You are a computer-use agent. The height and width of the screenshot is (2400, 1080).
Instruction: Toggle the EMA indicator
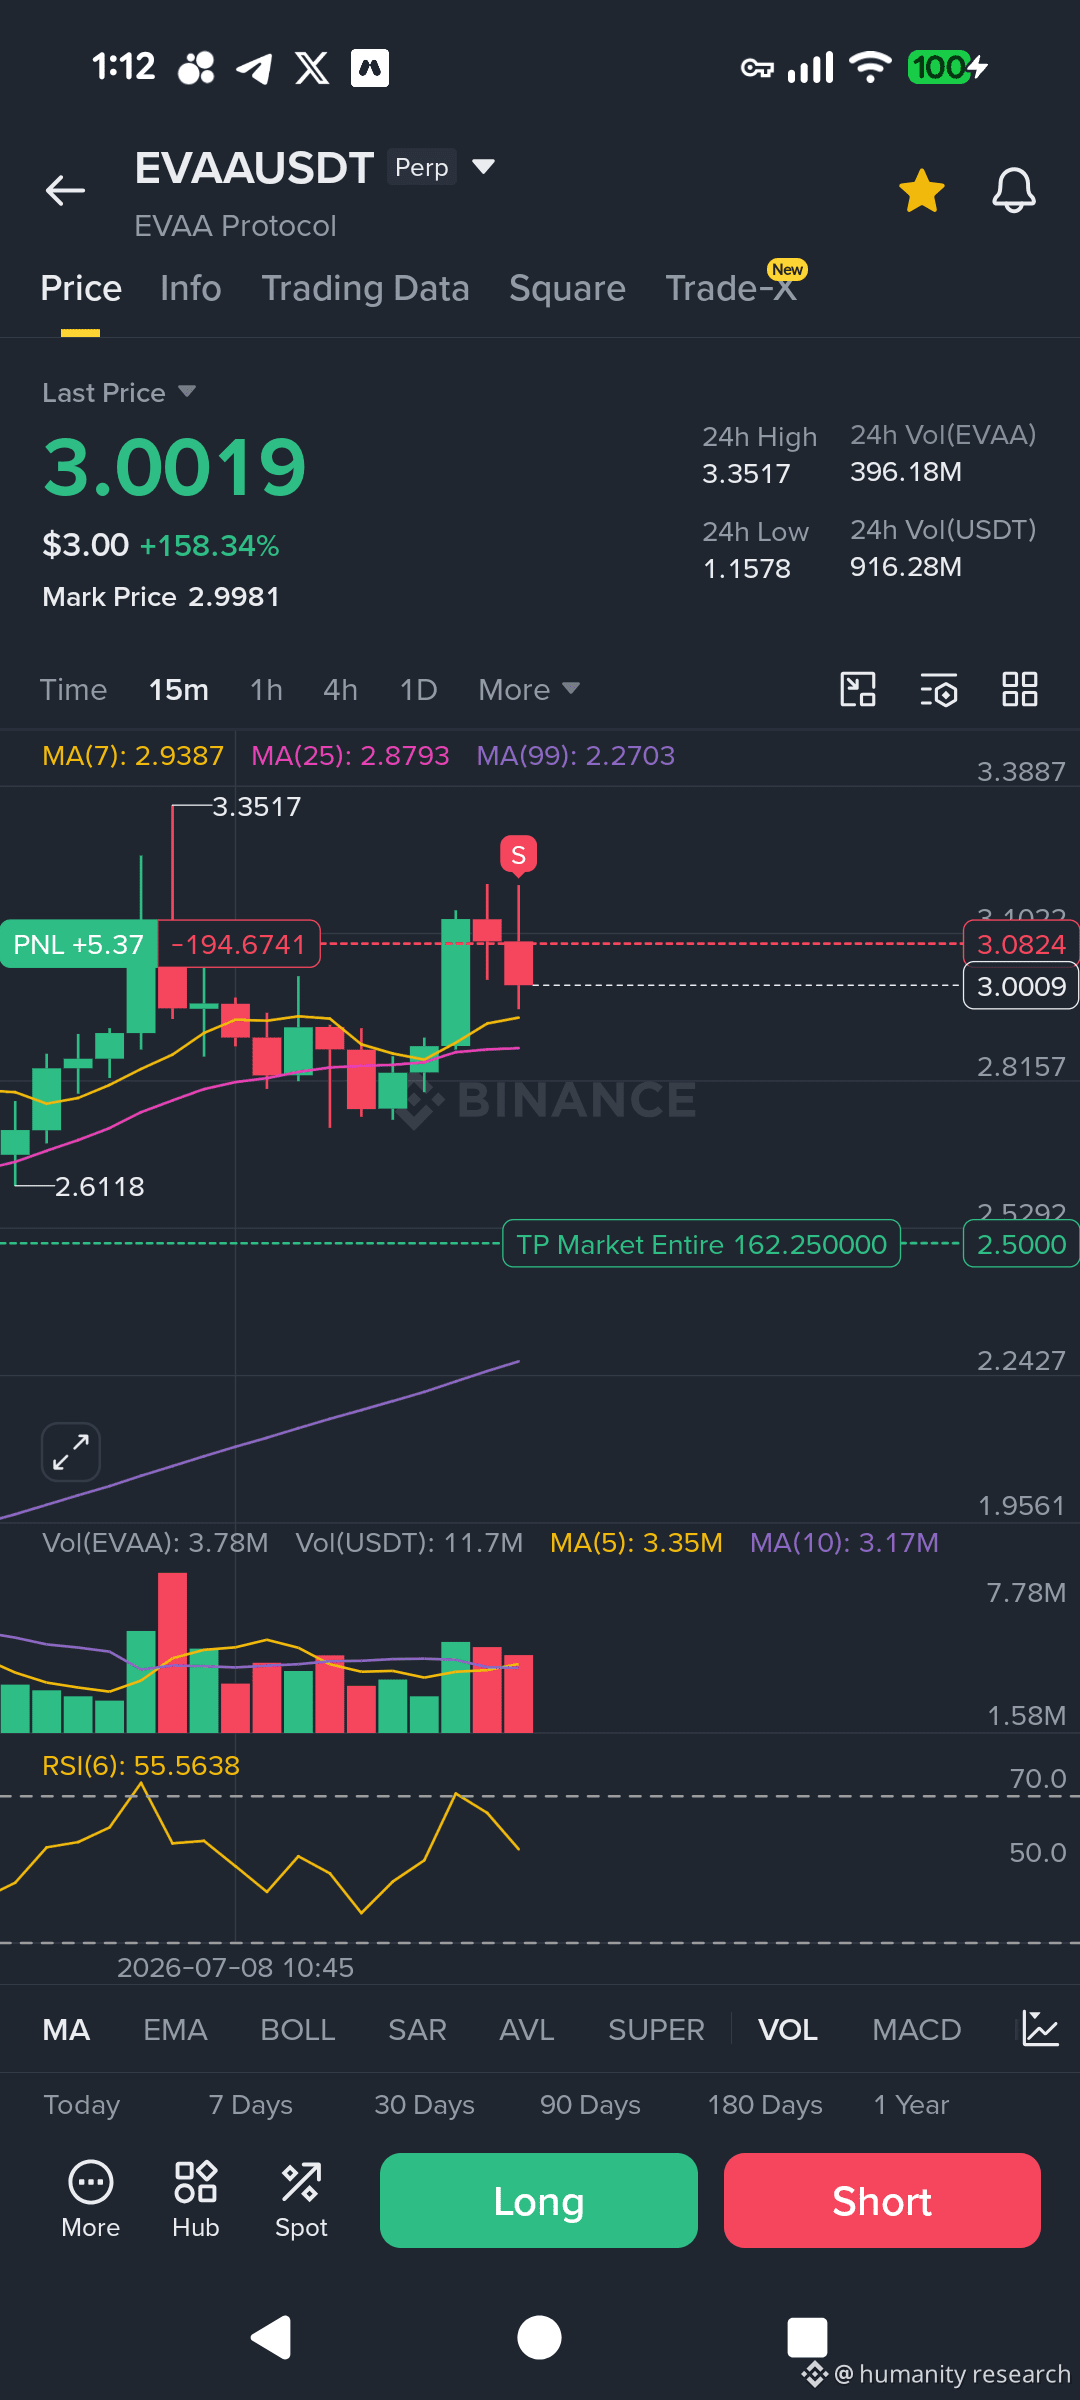click(175, 2030)
